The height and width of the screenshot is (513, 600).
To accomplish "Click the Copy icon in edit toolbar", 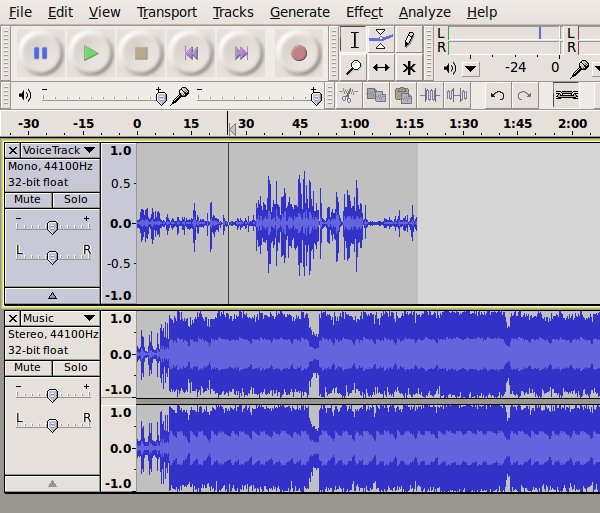I will point(376,95).
